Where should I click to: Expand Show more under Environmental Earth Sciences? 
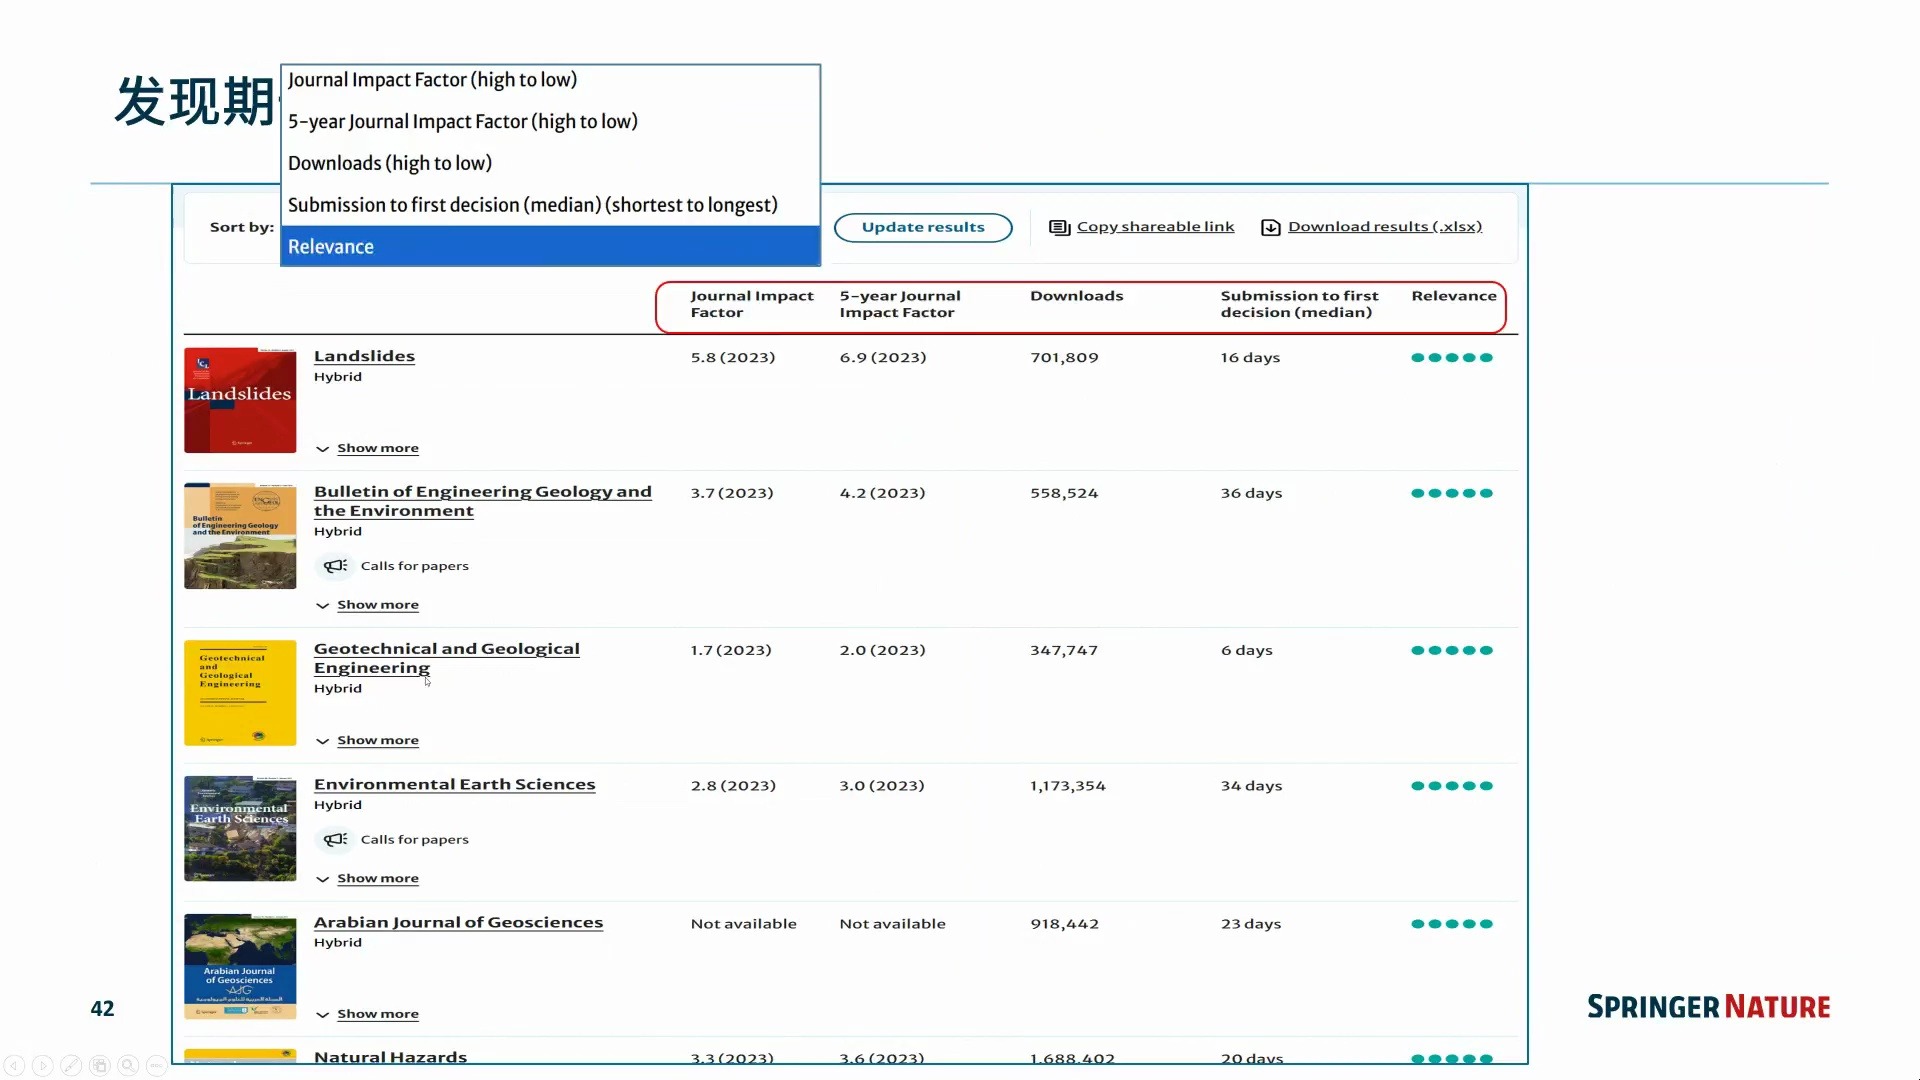[377, 879]
